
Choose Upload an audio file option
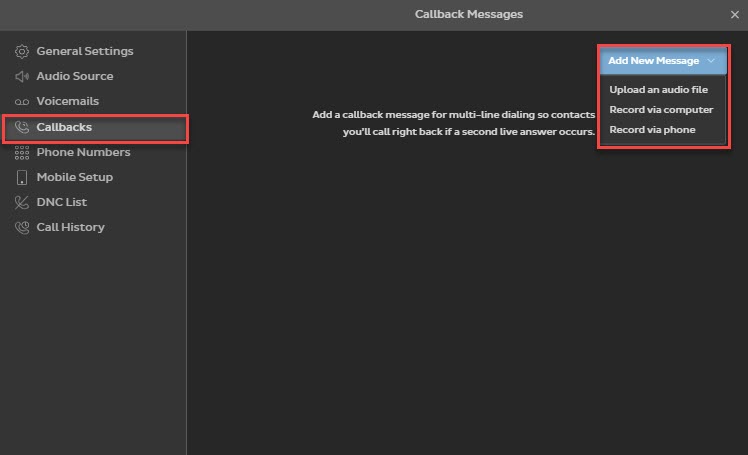coord(658,90)
